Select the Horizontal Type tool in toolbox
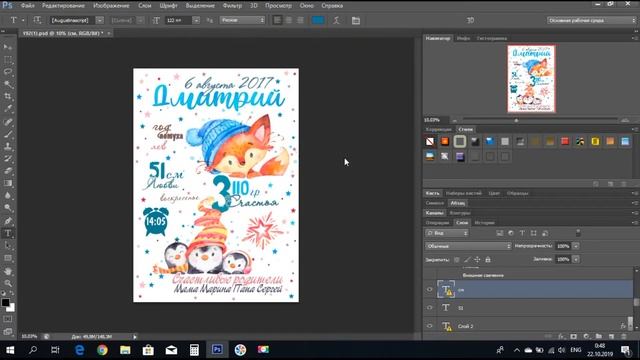 coord(8,233)
